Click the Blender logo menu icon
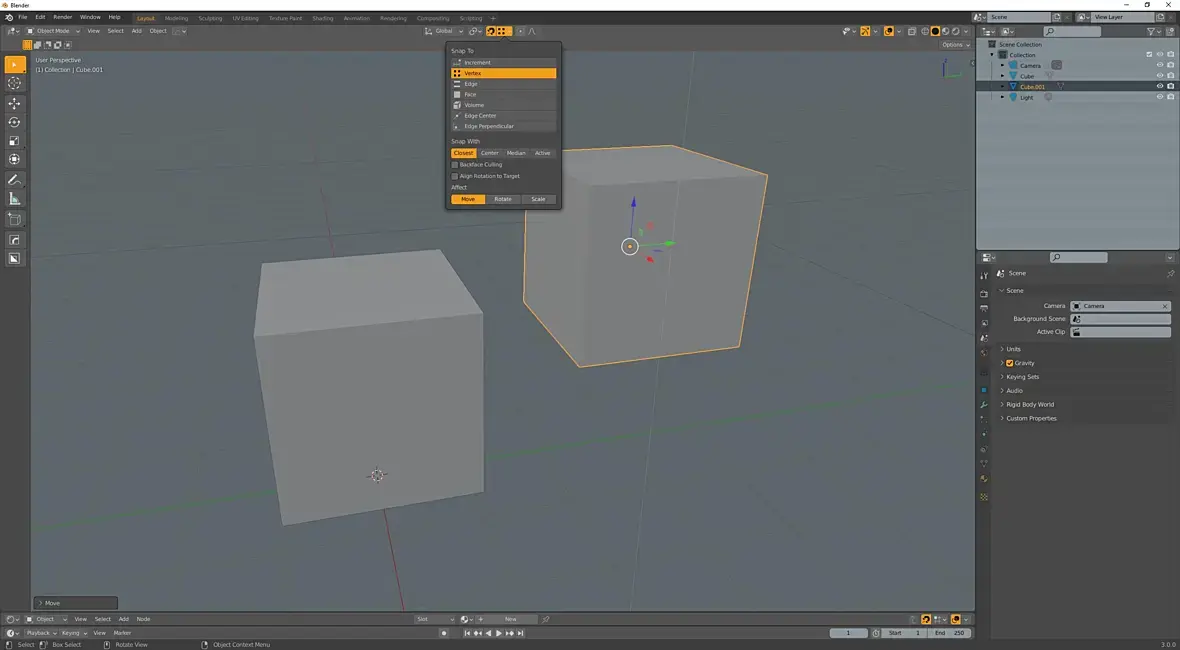 tap(9, 17)
